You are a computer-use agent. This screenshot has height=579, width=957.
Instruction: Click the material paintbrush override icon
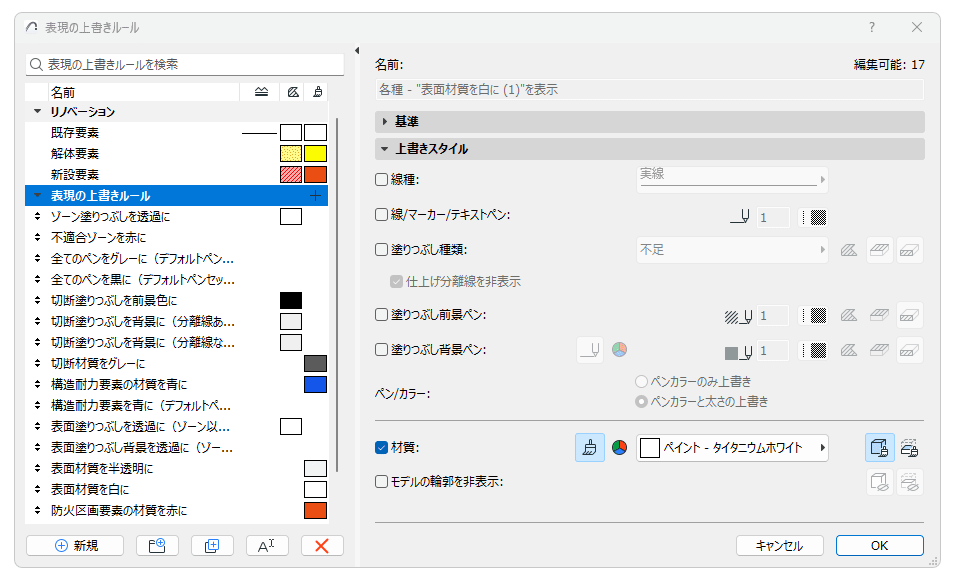point(590,448)
